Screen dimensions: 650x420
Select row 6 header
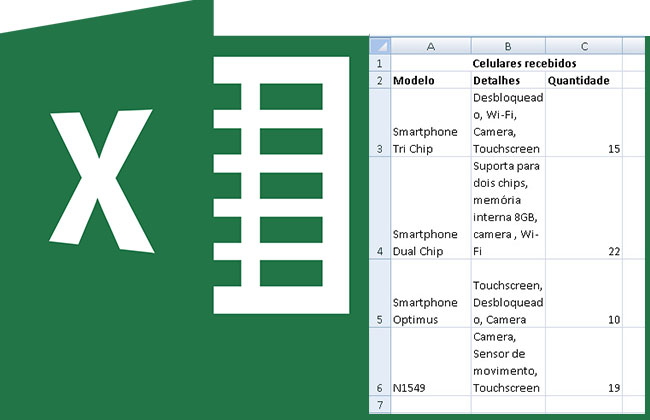coord(380,362)
